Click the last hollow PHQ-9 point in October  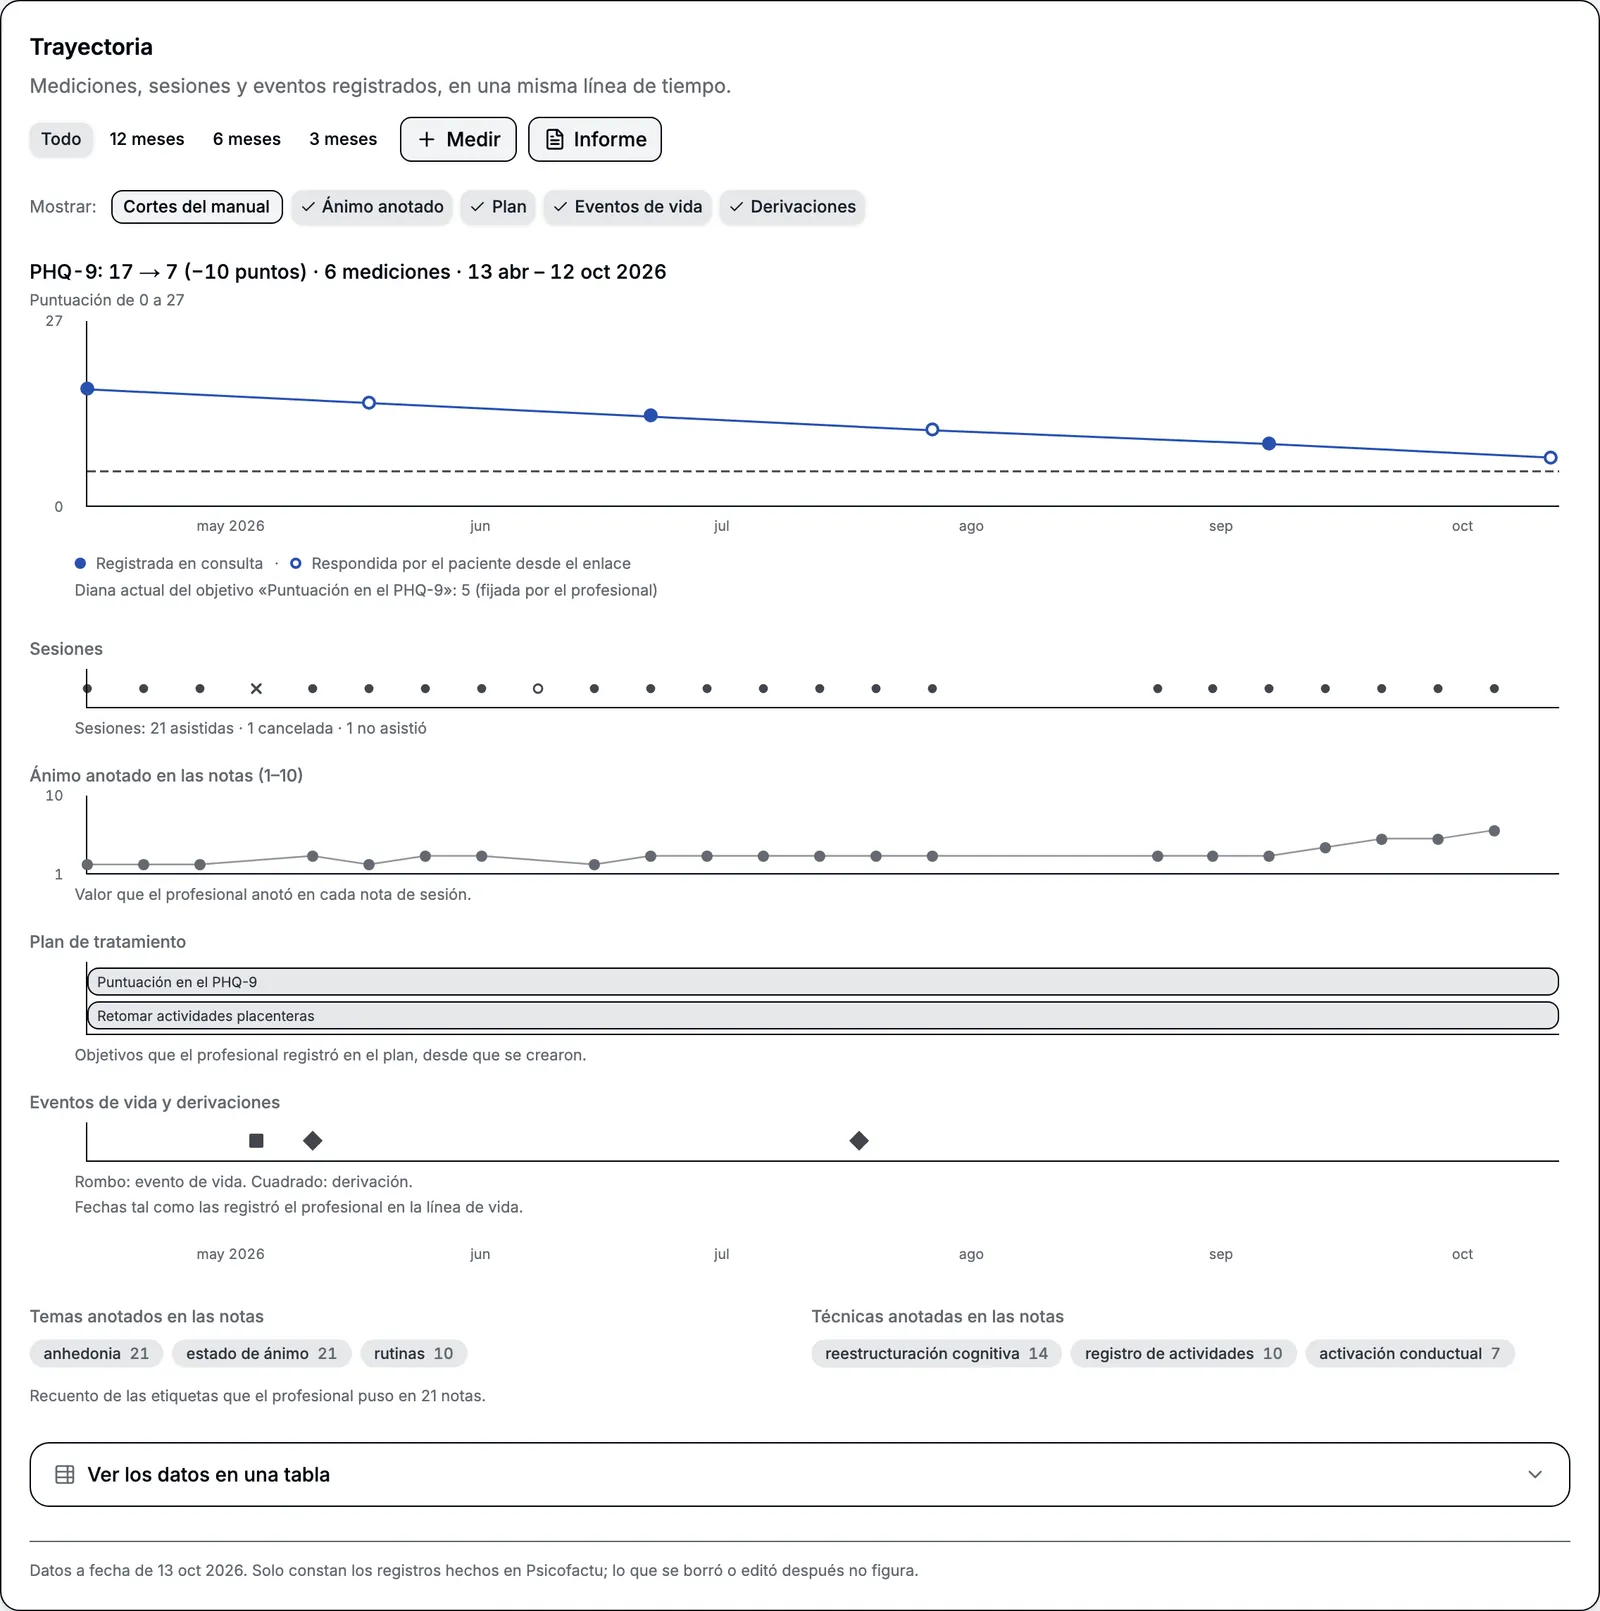tap(1550, 458)
